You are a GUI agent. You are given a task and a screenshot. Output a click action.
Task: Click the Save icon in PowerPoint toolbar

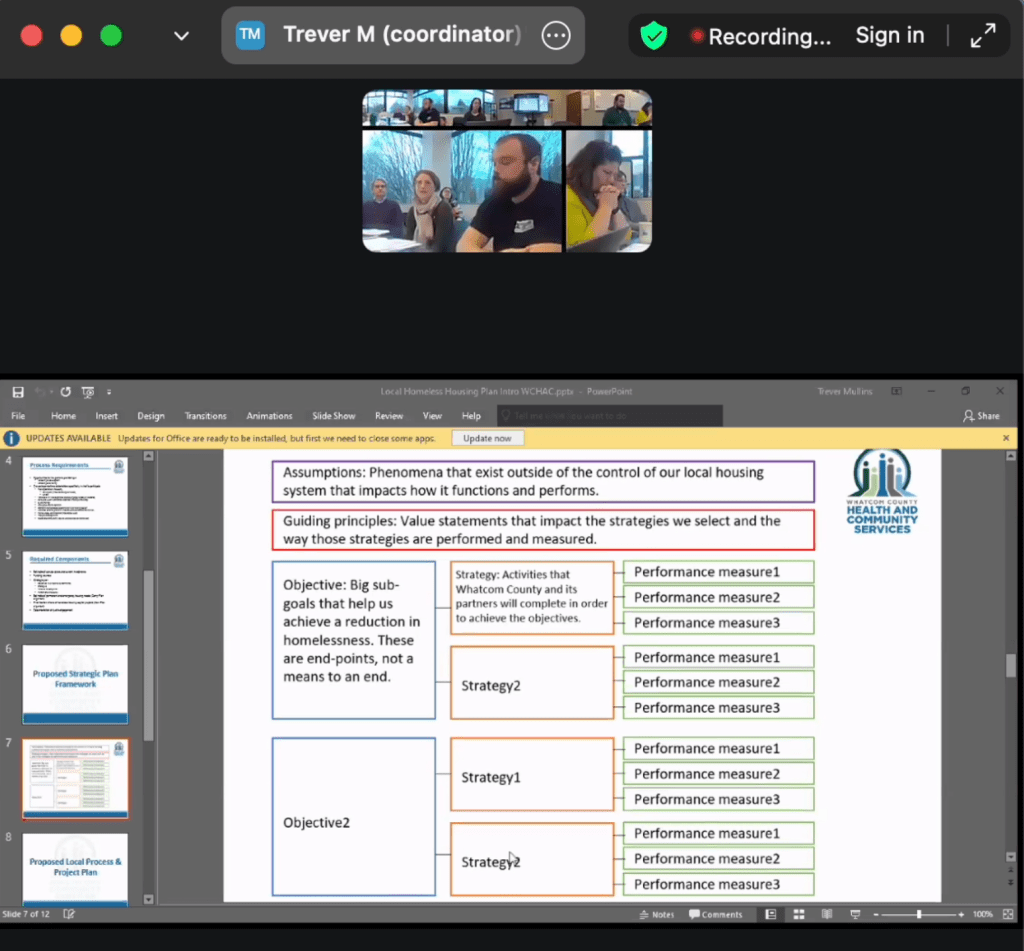point(17,392)
